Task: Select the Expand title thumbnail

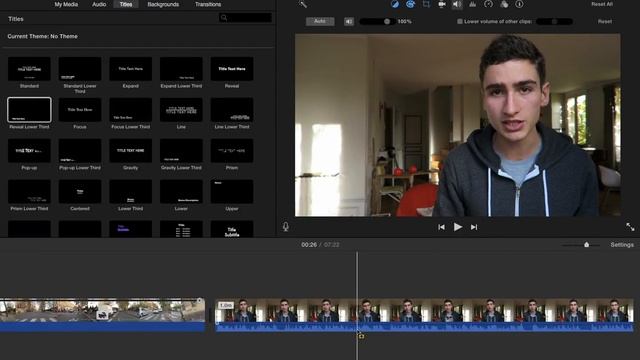Action: (x=131, y=69)
